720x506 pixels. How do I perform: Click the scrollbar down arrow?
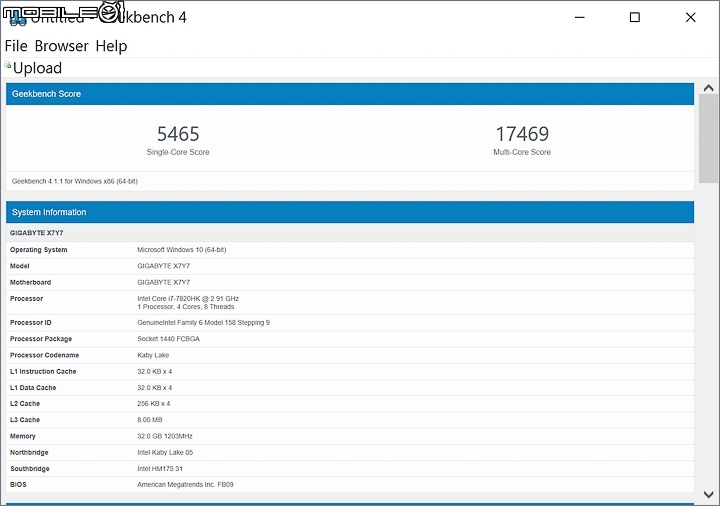[x=709, y=495]
